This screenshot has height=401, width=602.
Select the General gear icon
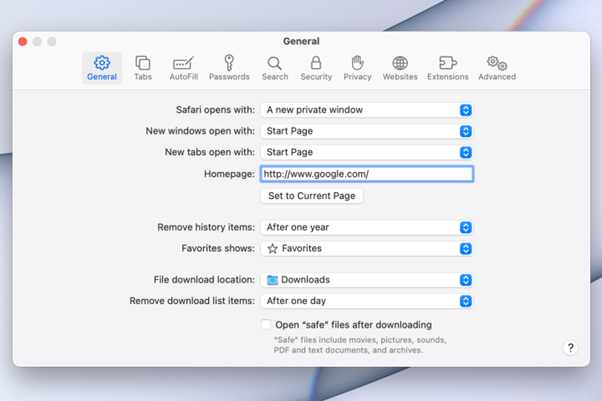pos(102,68)
